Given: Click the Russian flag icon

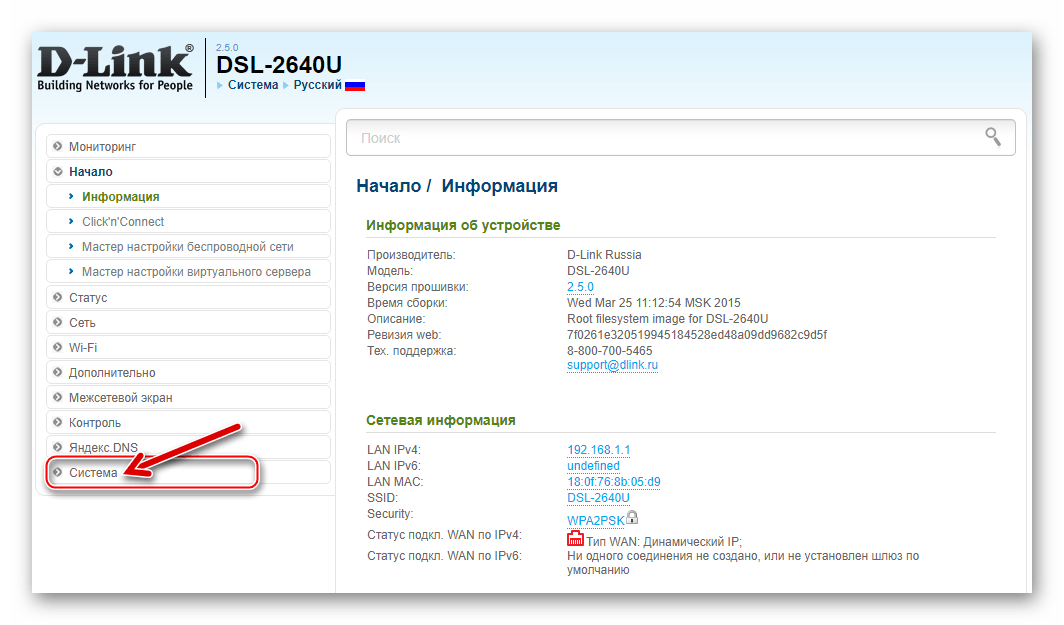Looking at the screenshot, I should click(x=355, y=86).
